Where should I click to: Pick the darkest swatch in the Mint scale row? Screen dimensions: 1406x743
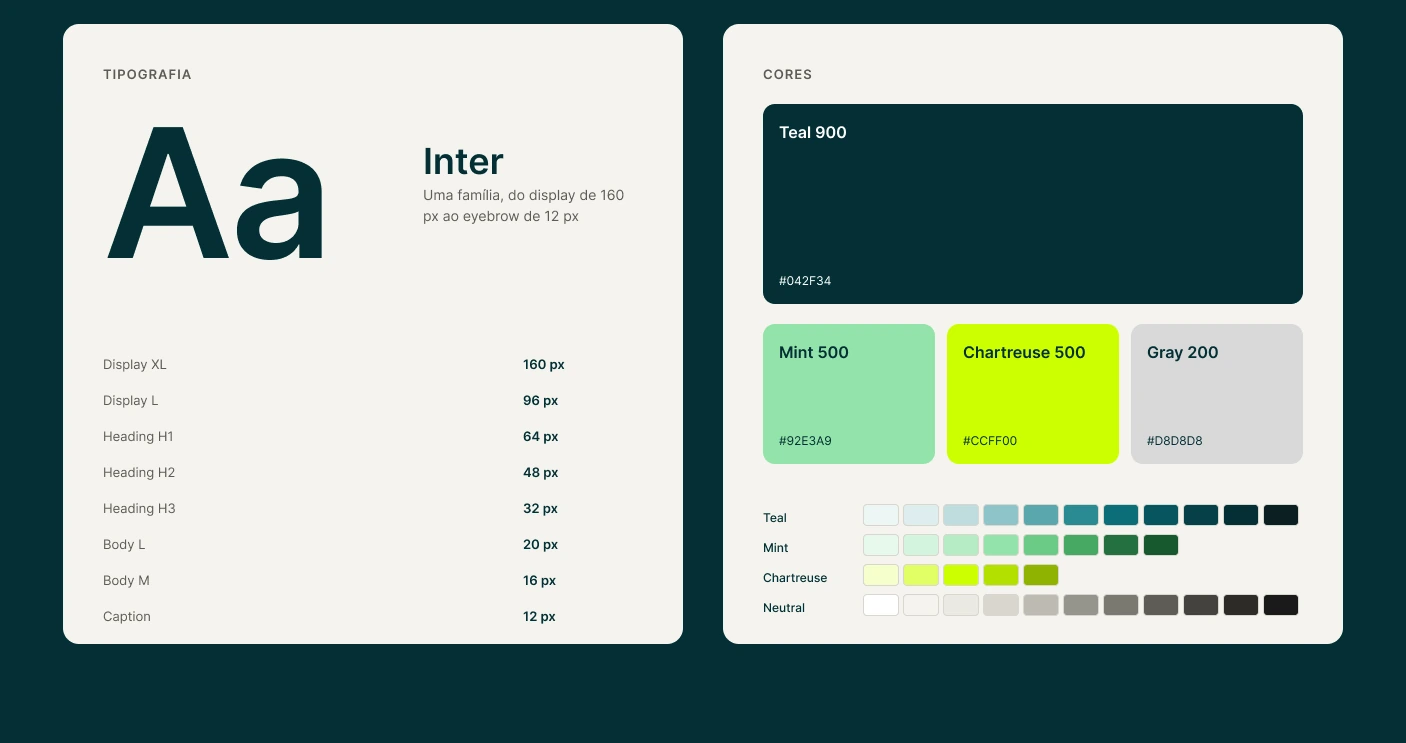click(1161, 545)
